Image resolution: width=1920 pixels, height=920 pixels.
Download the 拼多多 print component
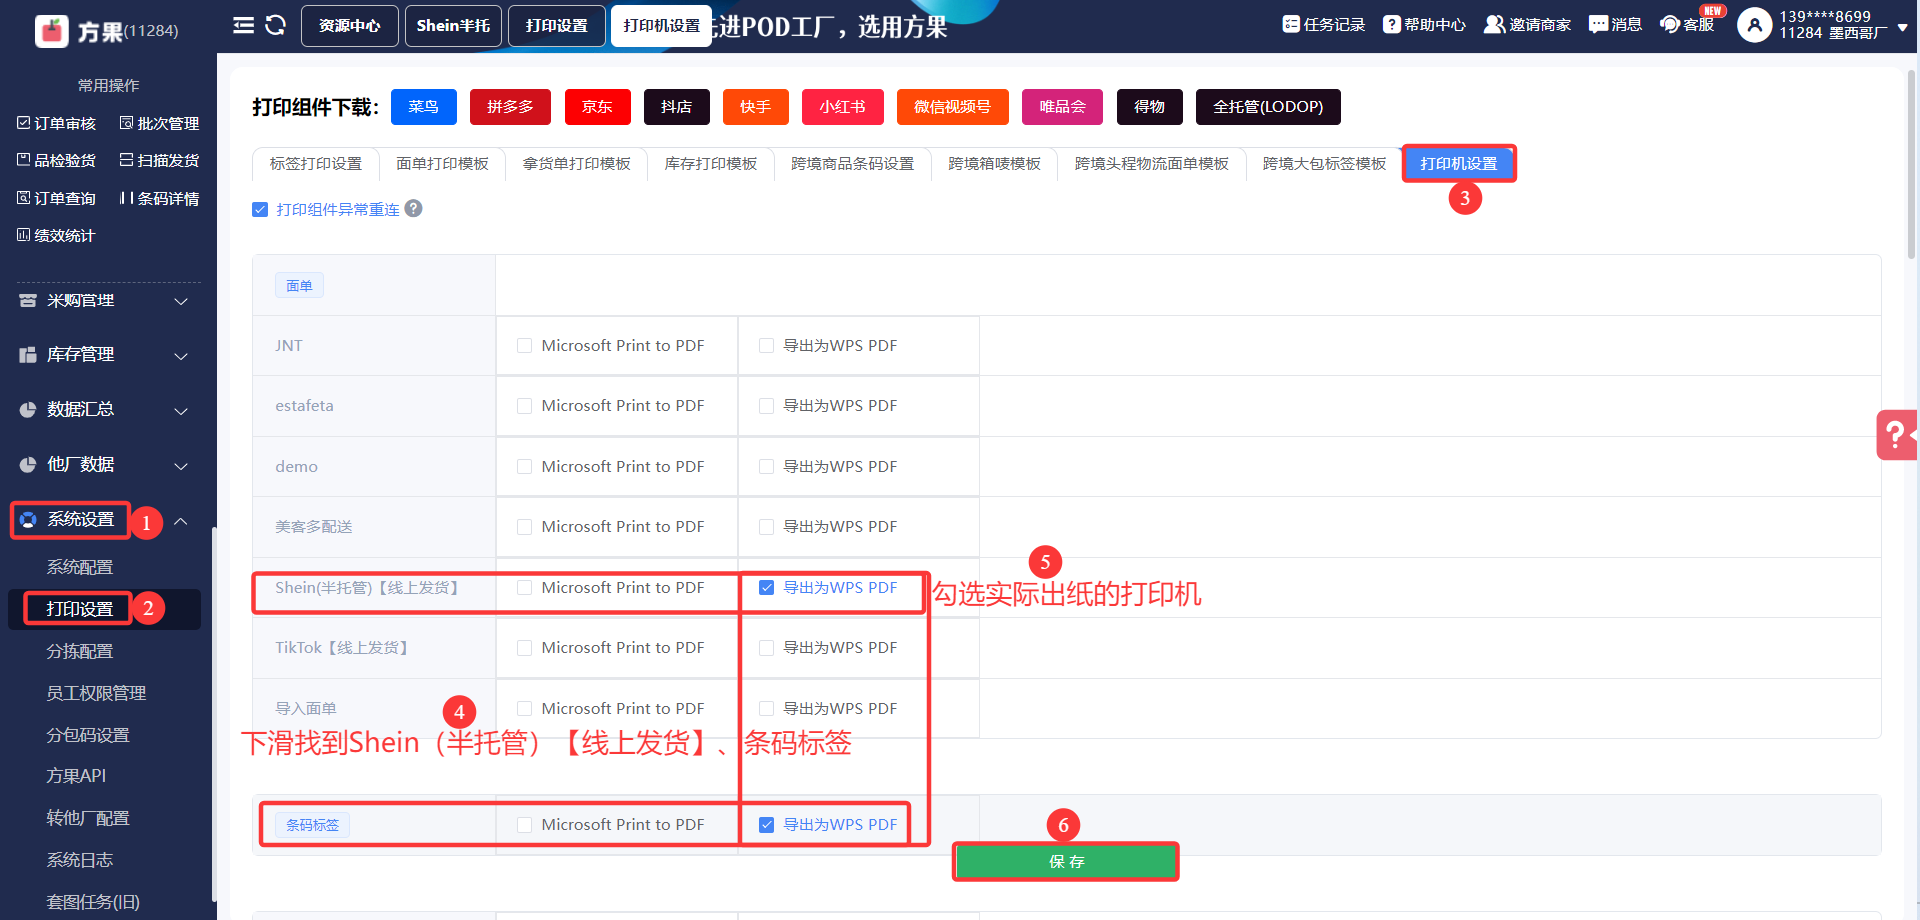click(510, 107)
